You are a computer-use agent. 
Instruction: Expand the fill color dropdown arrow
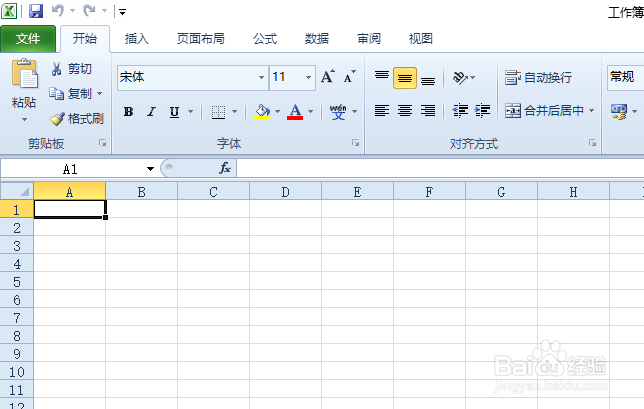278,112
